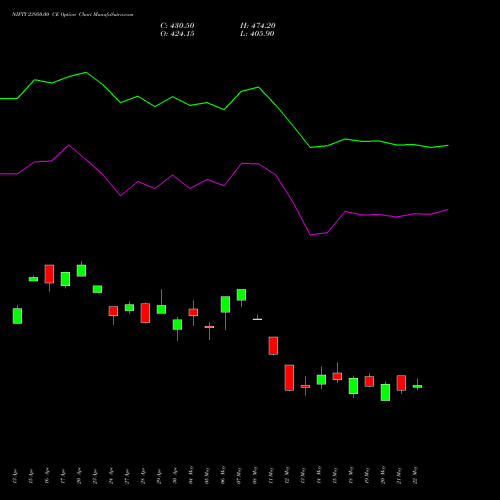This screenshot has height=500, width=500.
Task: Click the 21 May date label
Action: 399,475
